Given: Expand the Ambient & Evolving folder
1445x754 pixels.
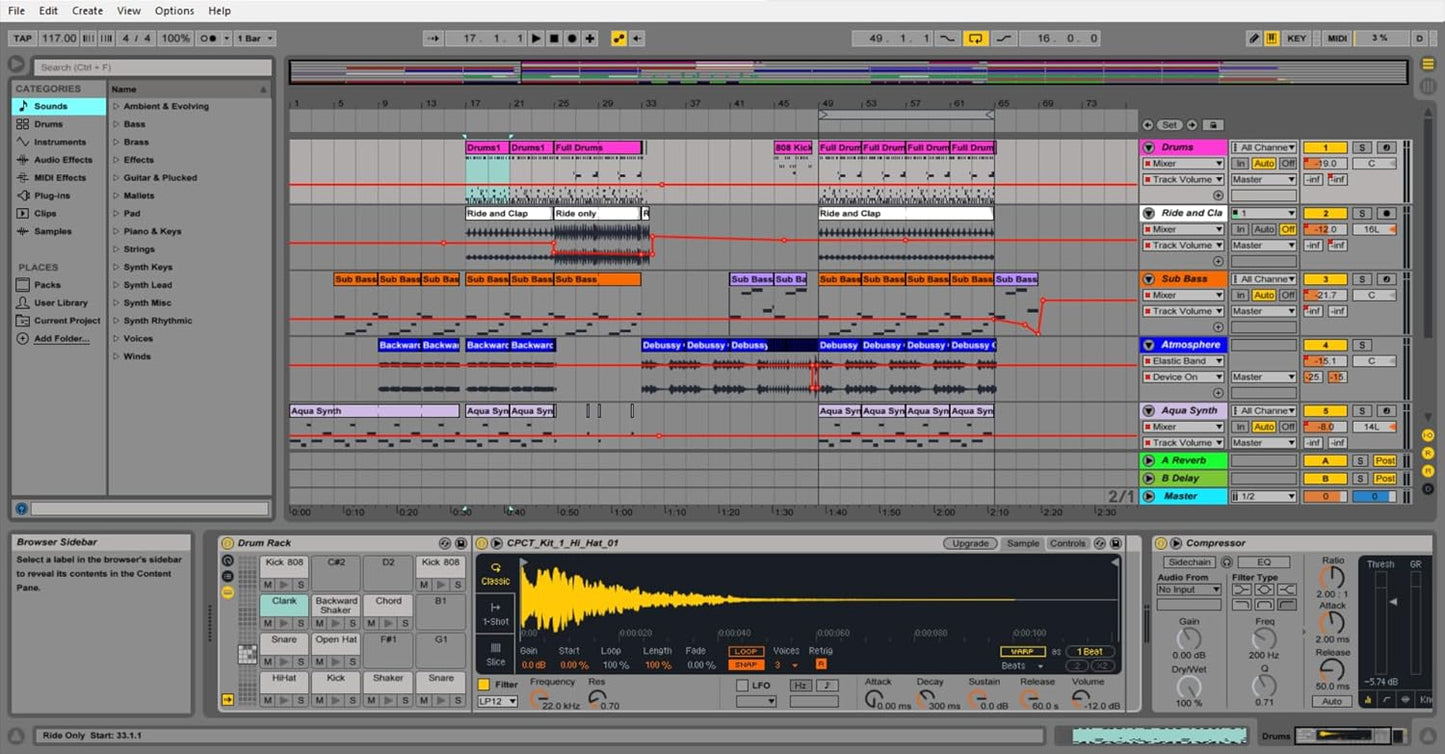Looking at the screenshot, I should 116,106.
